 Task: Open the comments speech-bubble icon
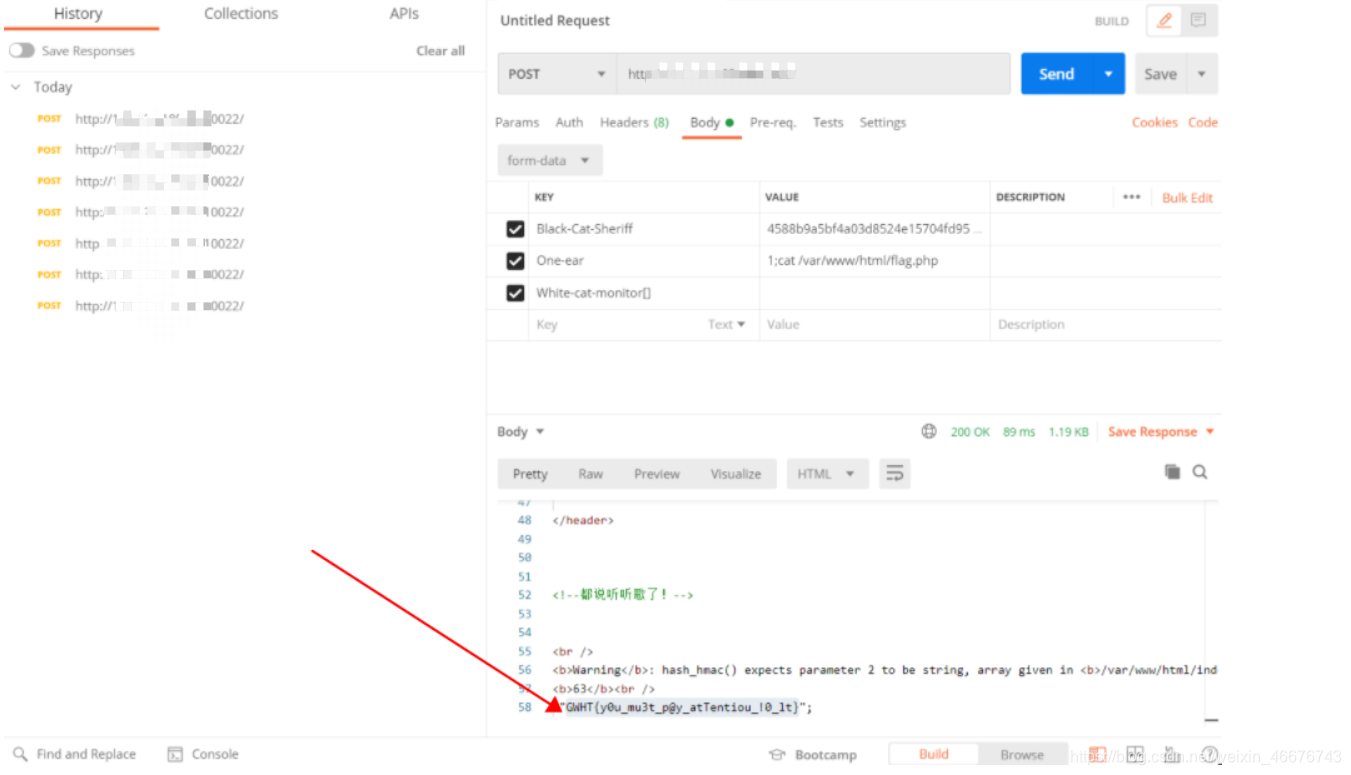(1198, 20)
